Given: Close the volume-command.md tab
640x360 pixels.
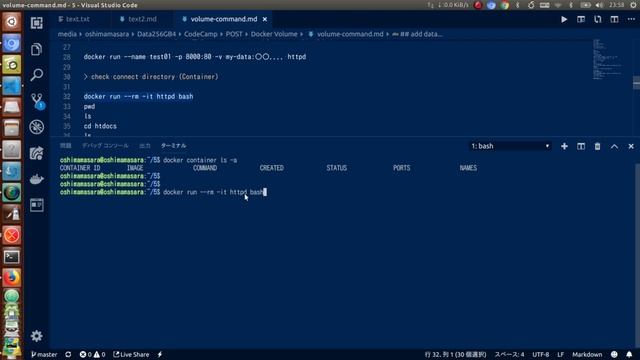Looking at the screenshot, I should coord(264,19).
